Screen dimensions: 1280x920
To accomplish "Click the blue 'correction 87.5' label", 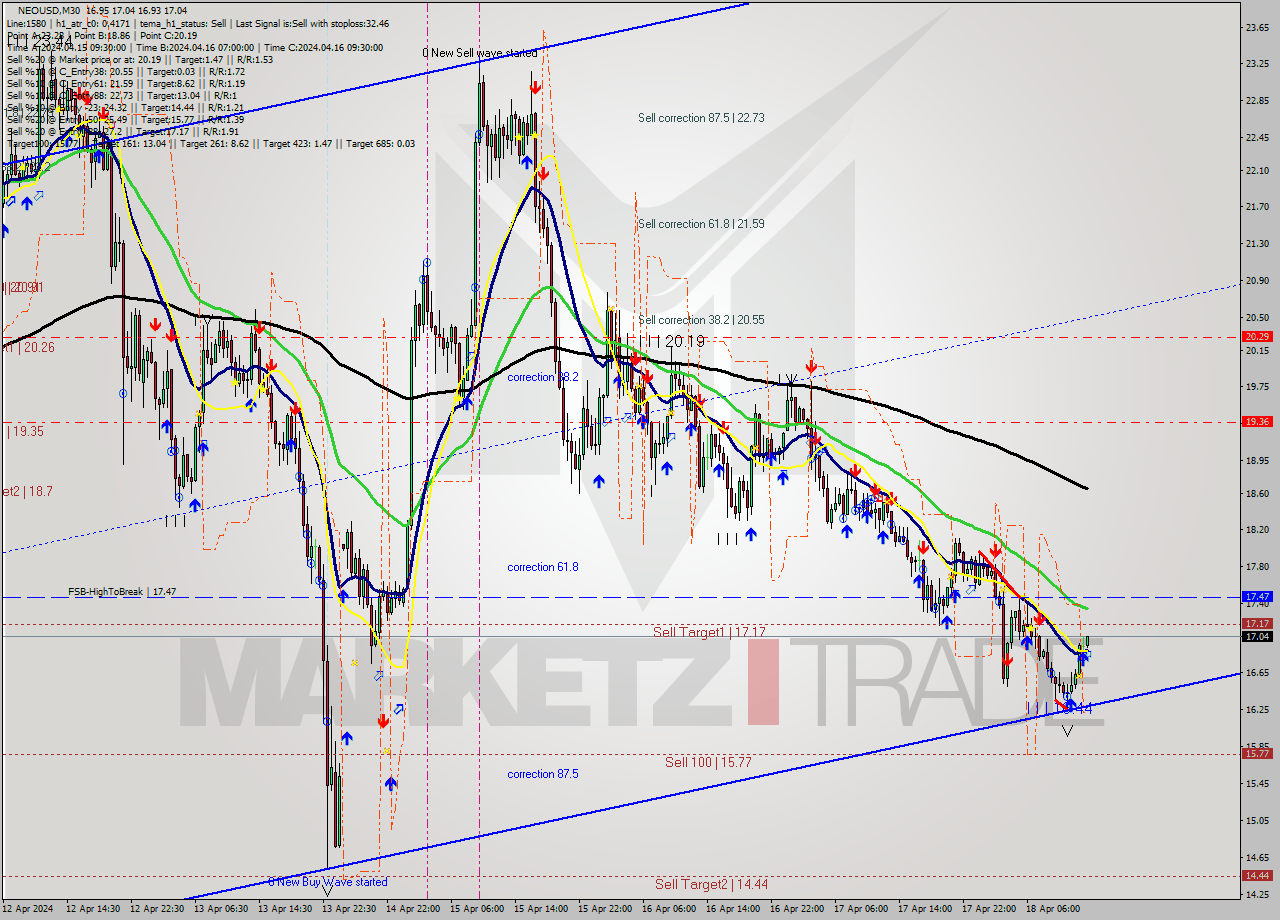I will point(542,774).
